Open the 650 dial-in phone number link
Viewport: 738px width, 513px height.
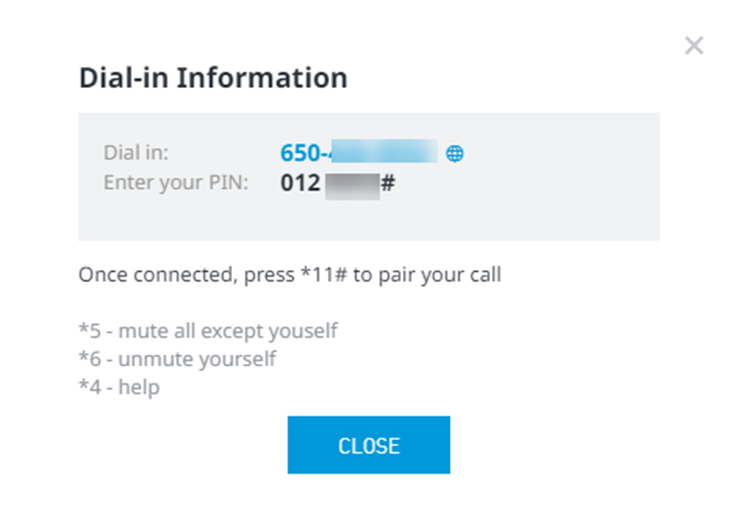pyautogui.click(x=359, y=152)
